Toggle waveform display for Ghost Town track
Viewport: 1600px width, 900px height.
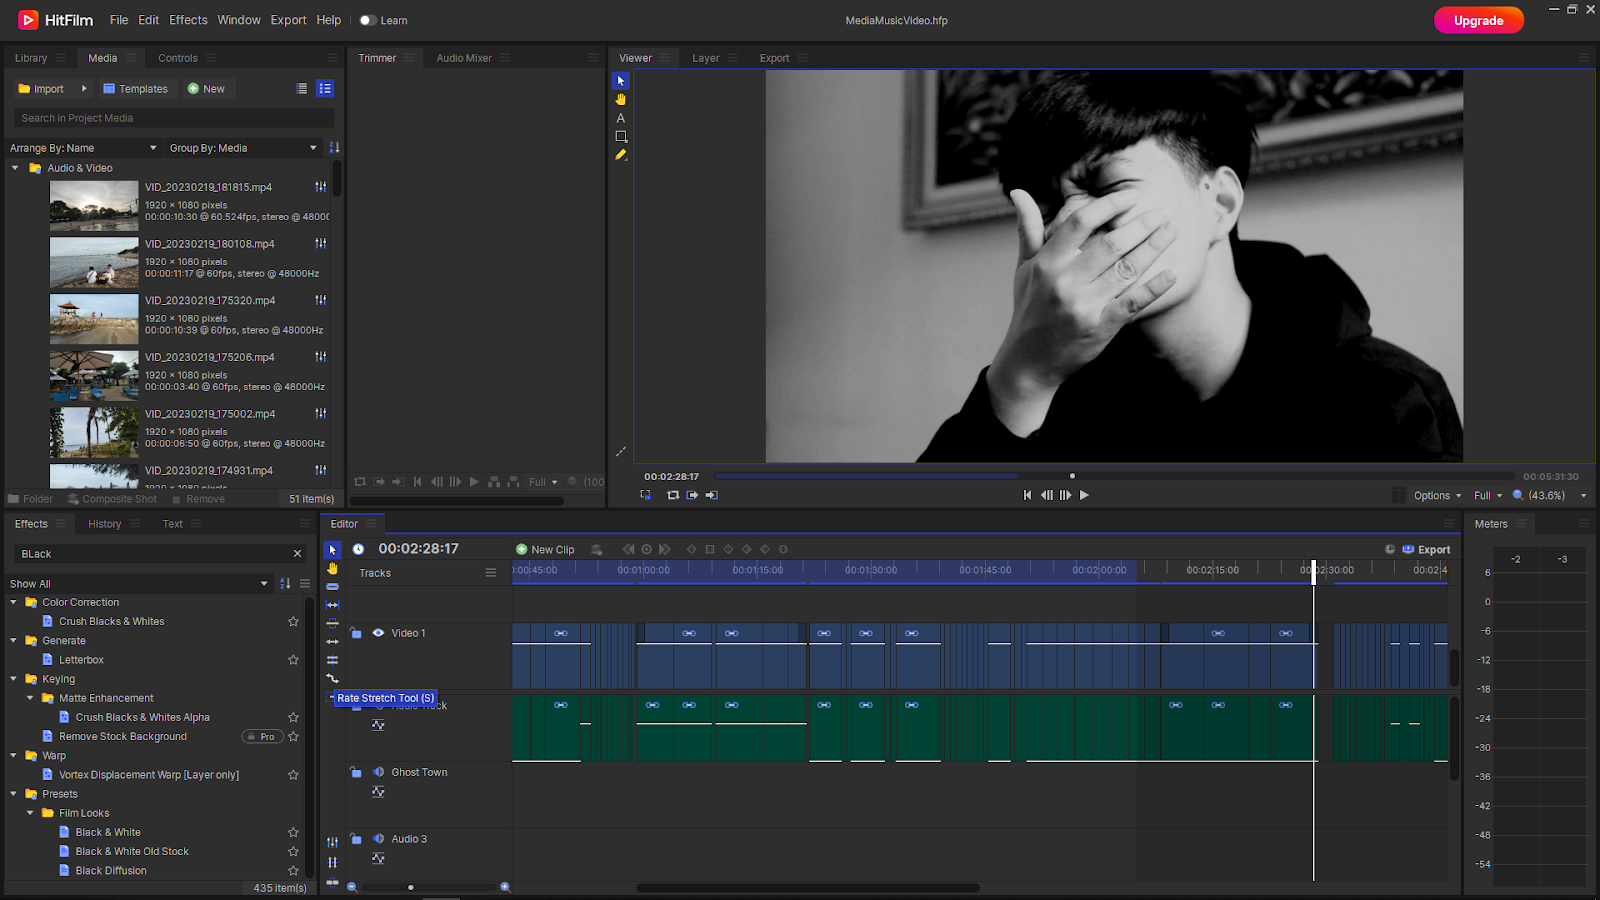(x=378, y=792)
